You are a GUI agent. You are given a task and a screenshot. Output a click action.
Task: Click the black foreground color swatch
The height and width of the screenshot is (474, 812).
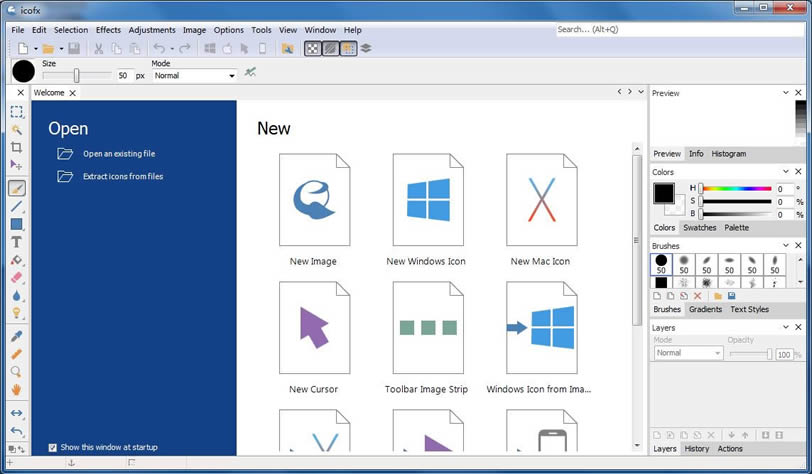click(663, 193)
